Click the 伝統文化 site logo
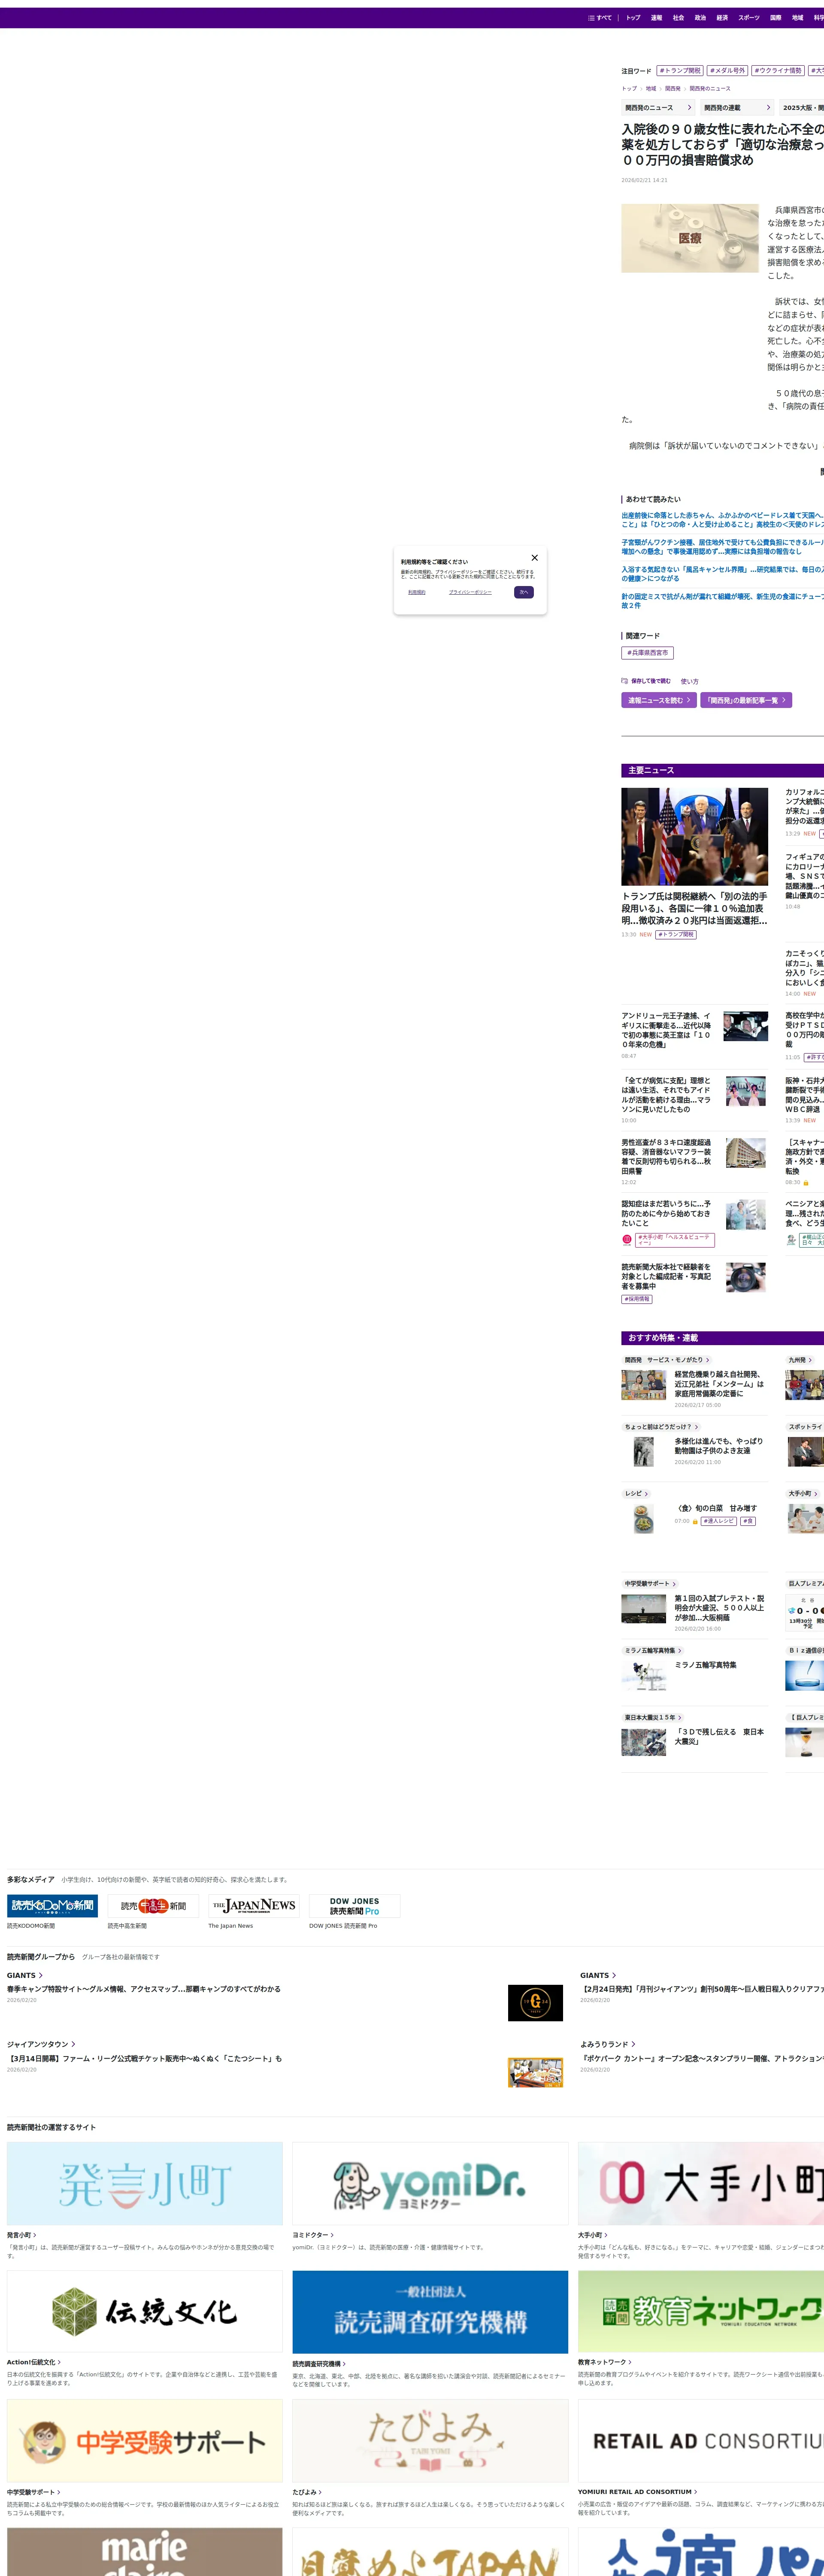The image size is (824, 2576). 144,2311
